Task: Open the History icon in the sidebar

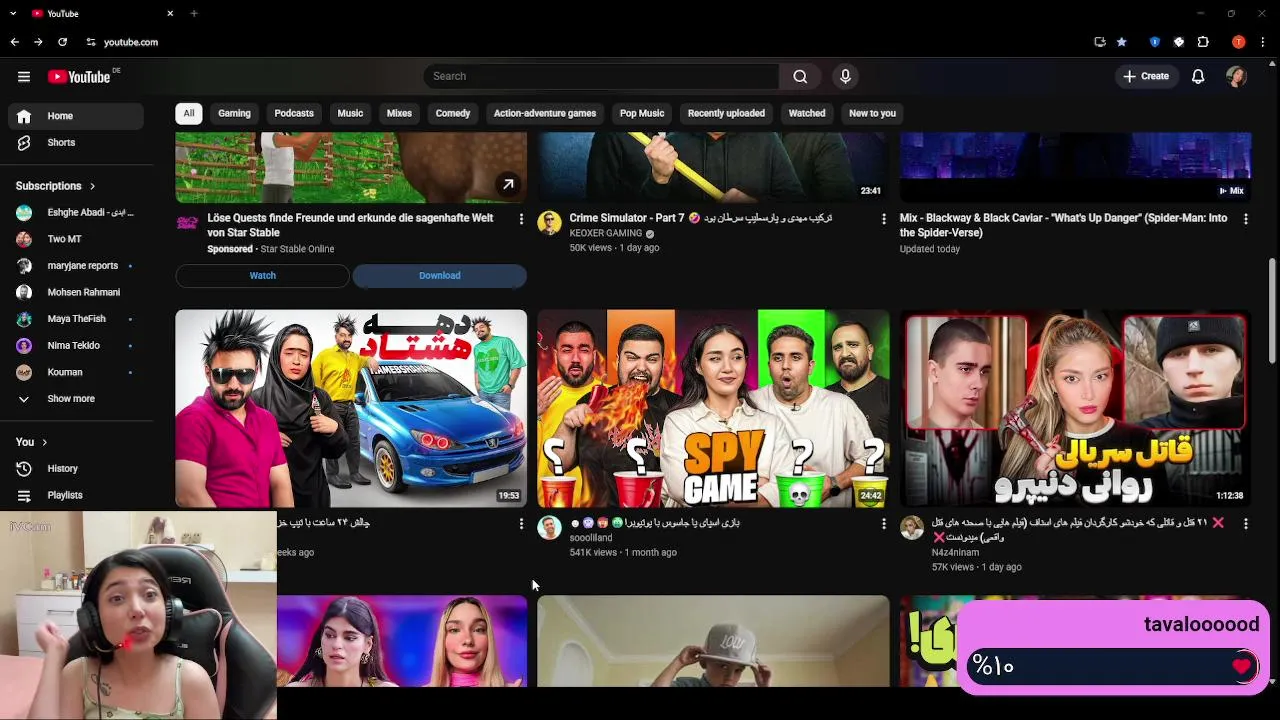Action: point(24,468)
